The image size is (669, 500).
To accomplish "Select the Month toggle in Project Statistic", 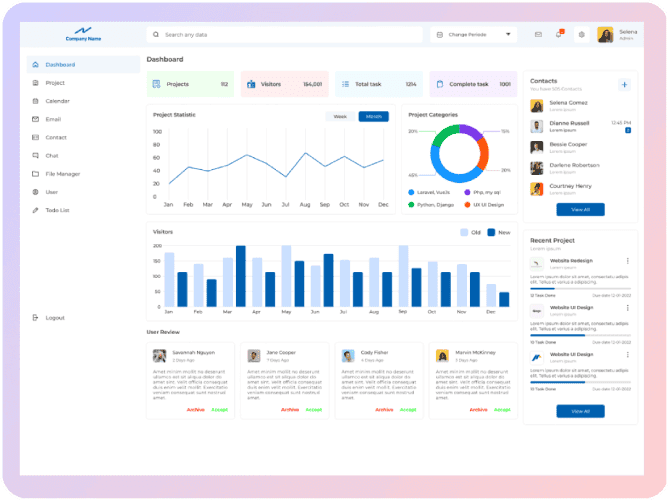I will tap(373, 117).
